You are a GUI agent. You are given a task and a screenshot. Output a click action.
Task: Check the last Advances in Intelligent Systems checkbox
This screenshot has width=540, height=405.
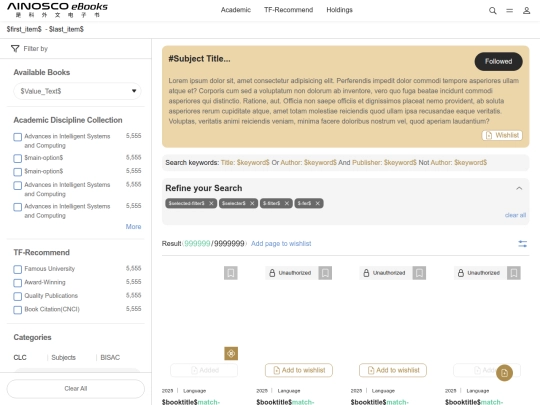18,207
